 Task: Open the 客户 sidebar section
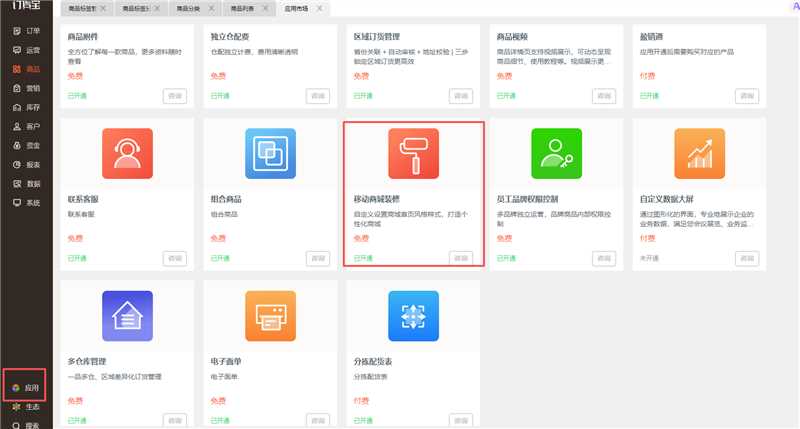26,127
